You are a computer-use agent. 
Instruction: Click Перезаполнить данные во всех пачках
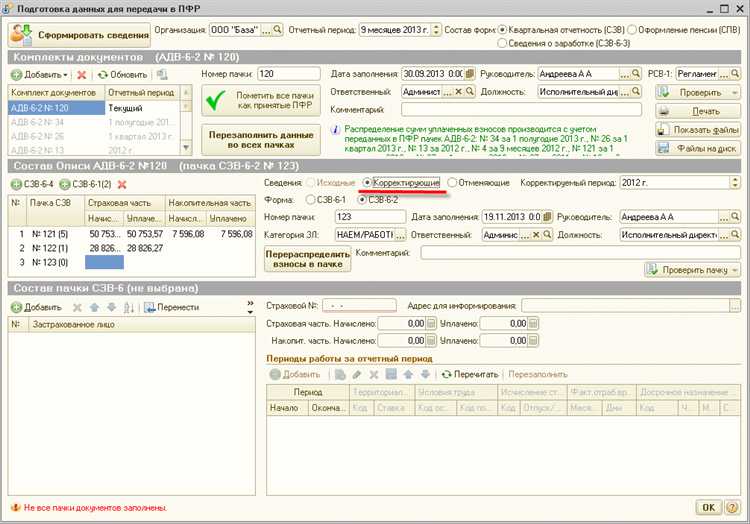pos(264,141)
